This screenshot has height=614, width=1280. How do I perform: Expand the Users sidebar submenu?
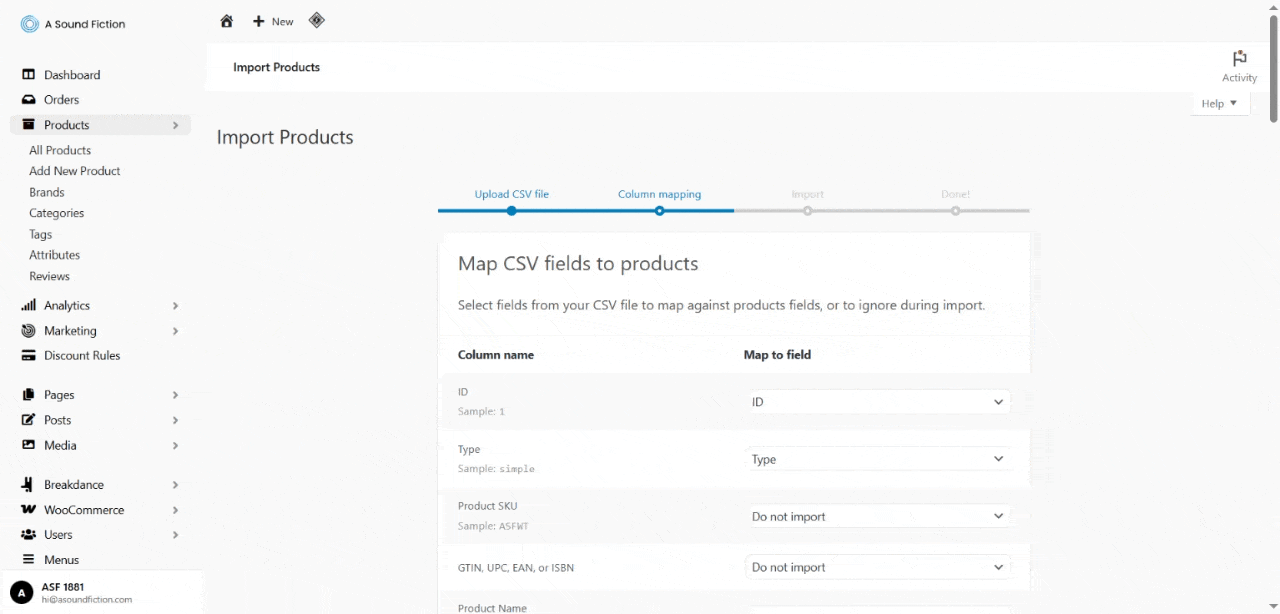coord(175,534)
